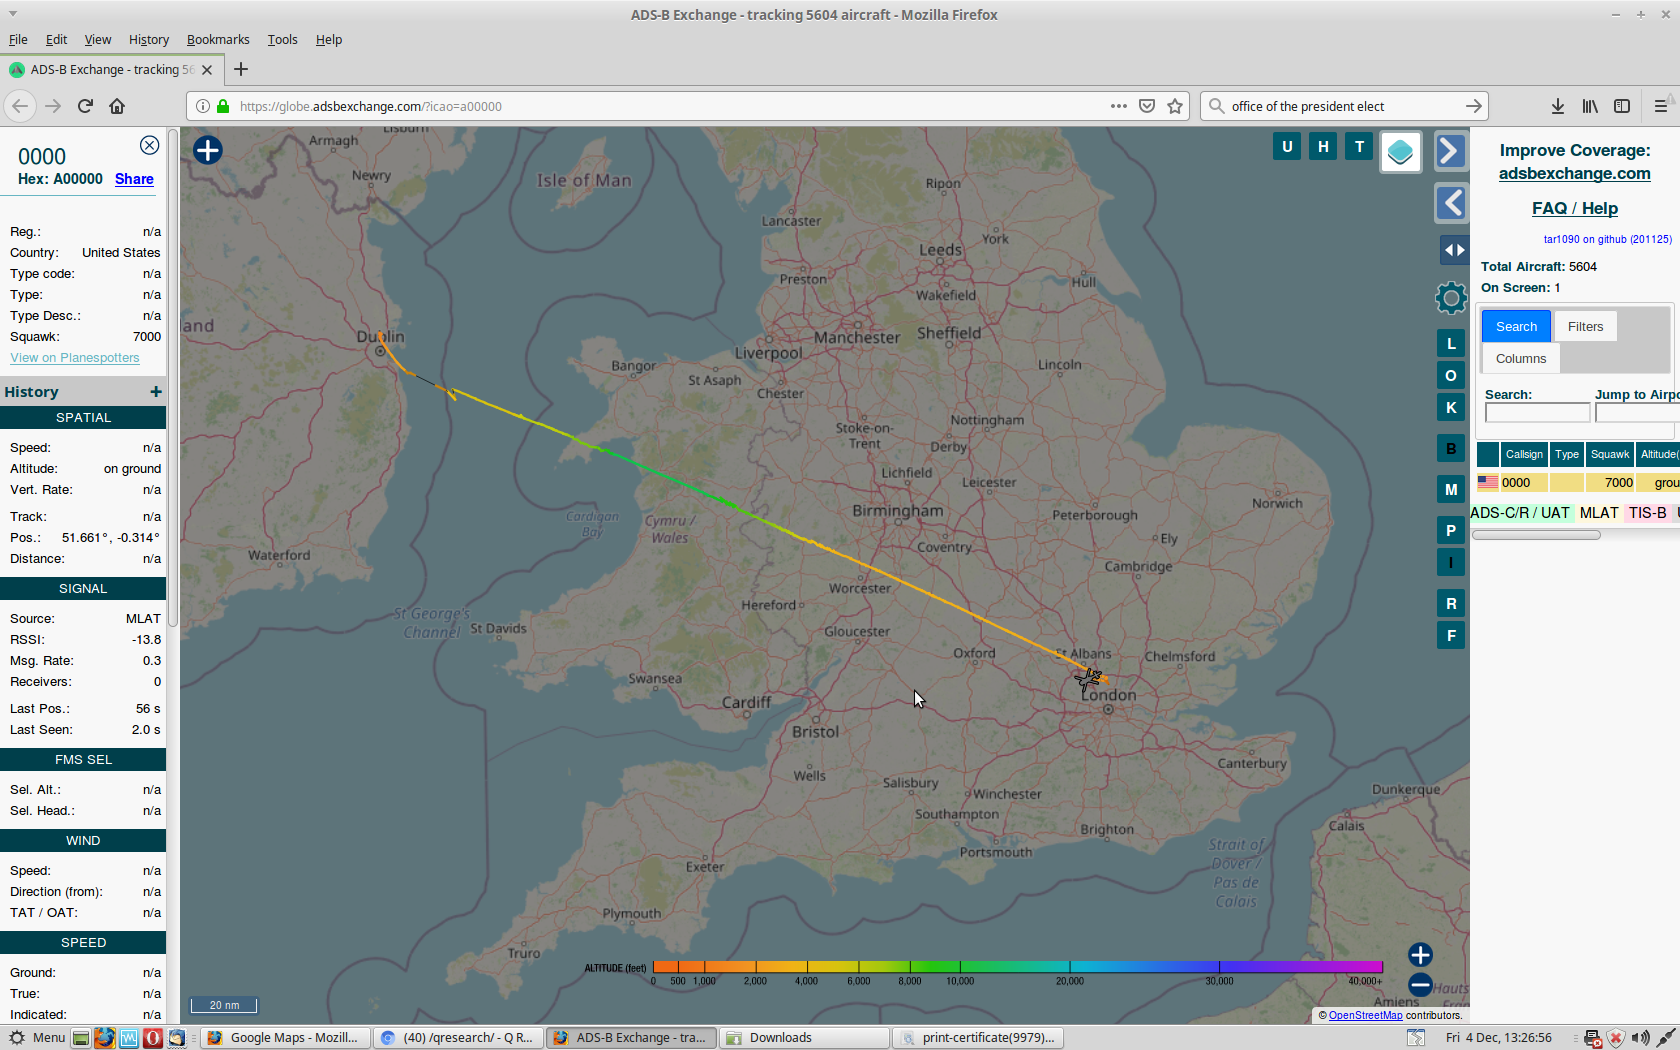Open the Bookmarks menu

(218, 39)
